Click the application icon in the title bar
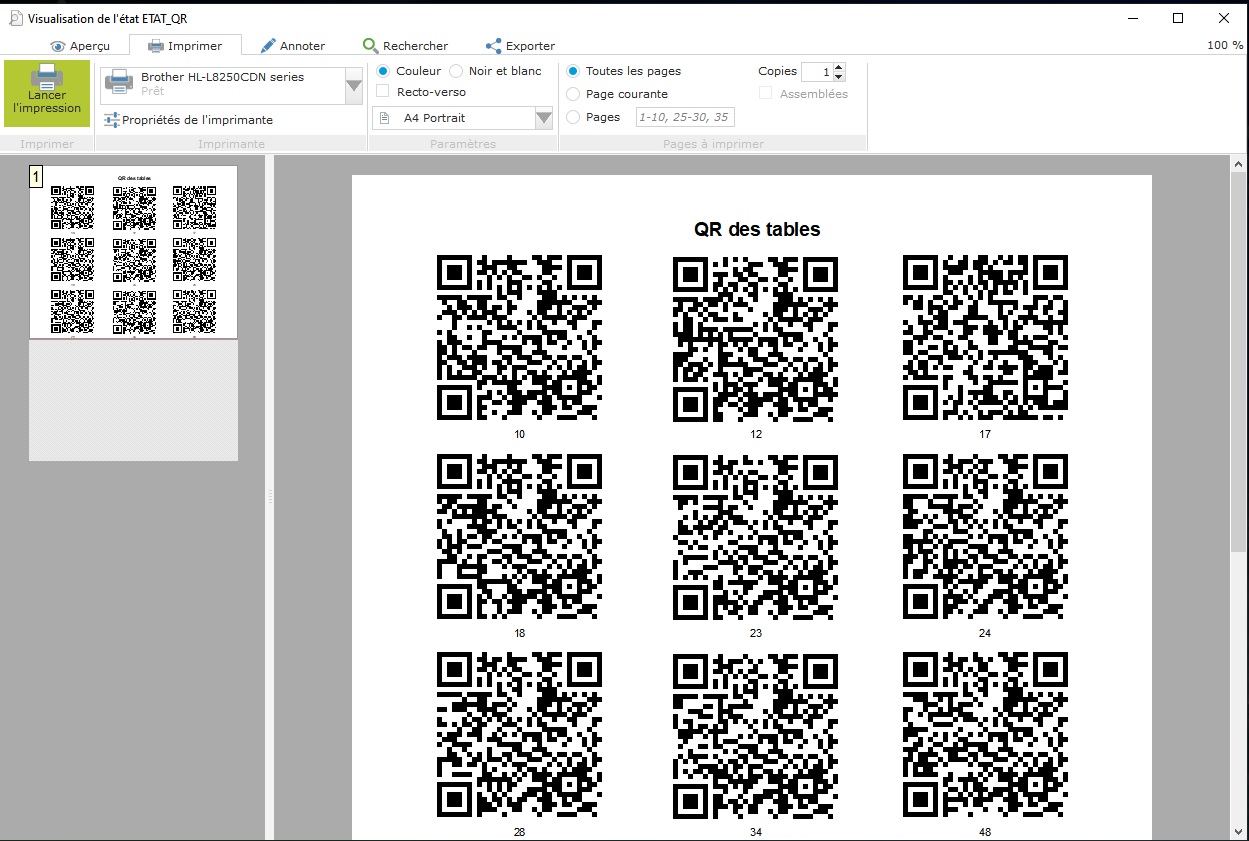Screen dimensions: 1249x841 (x=15, y=18)
